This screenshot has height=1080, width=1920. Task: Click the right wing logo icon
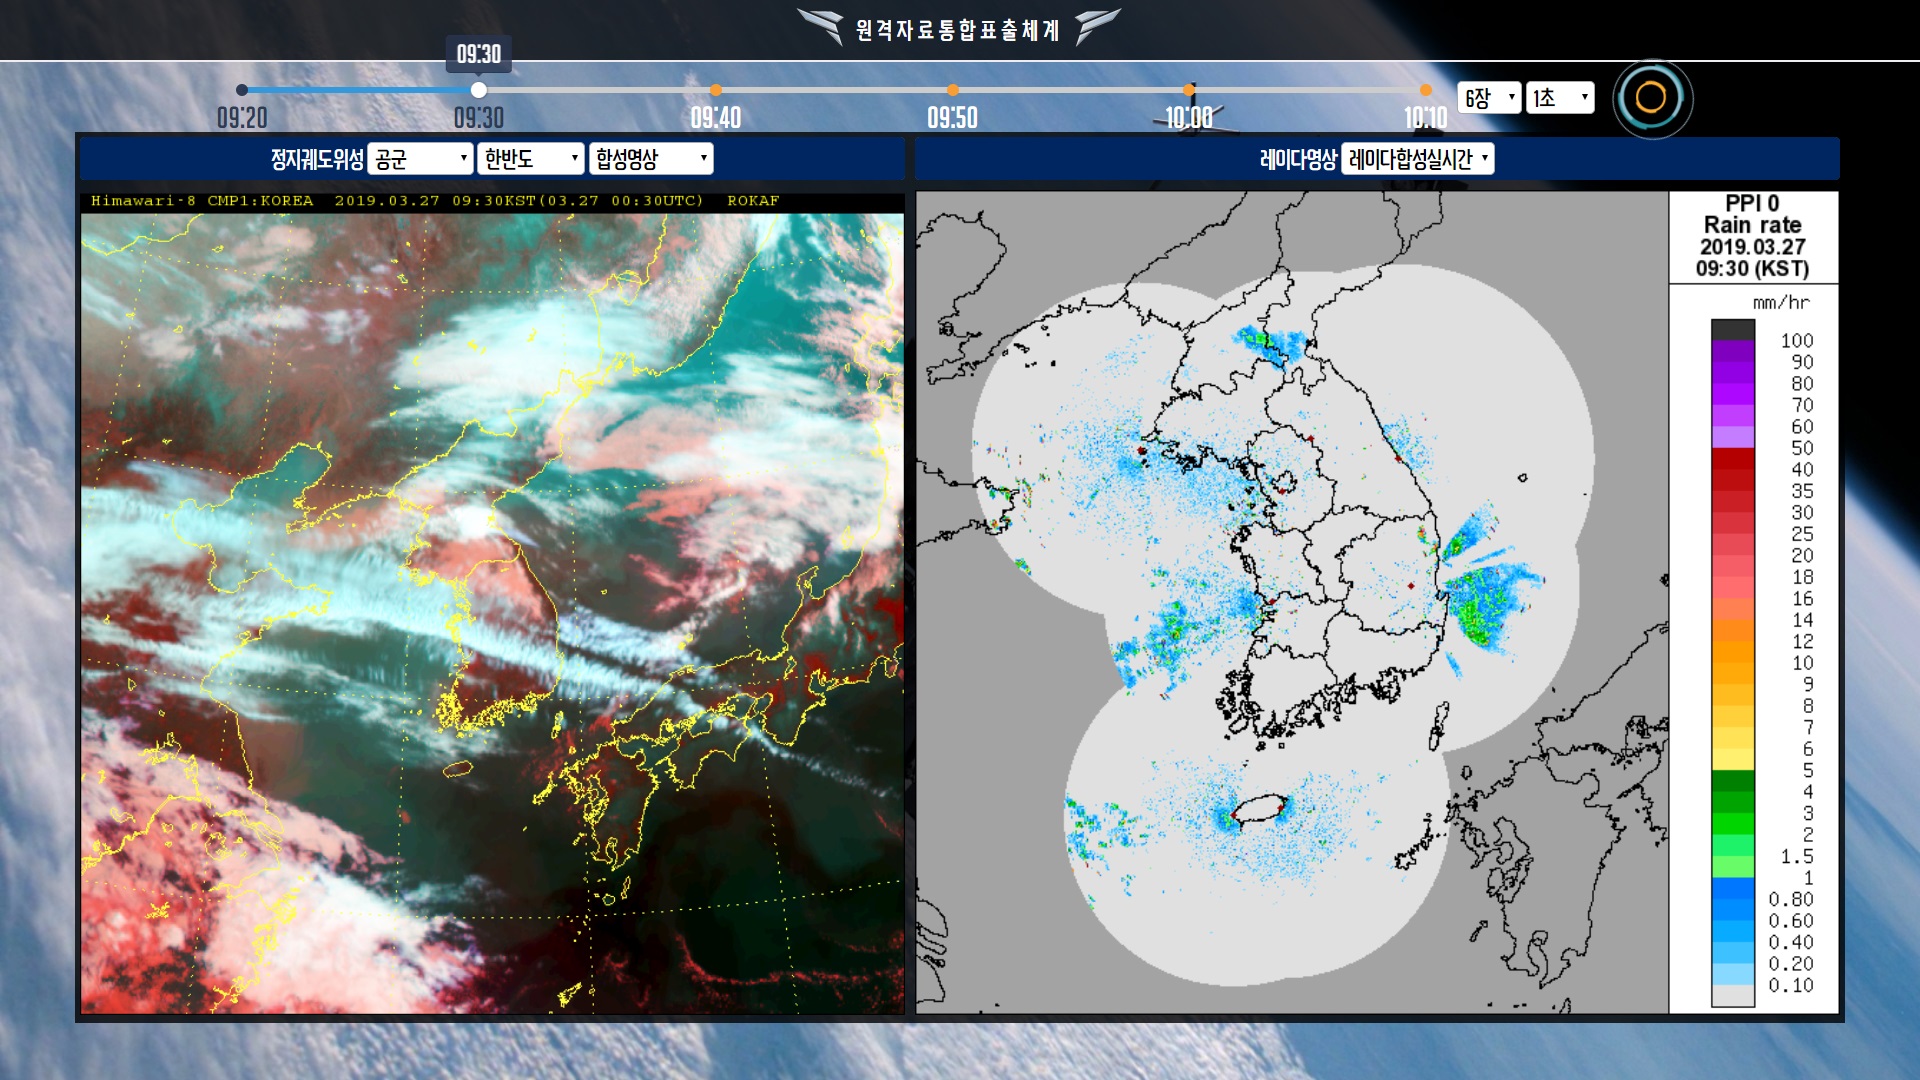click(x=1096, y=26)
